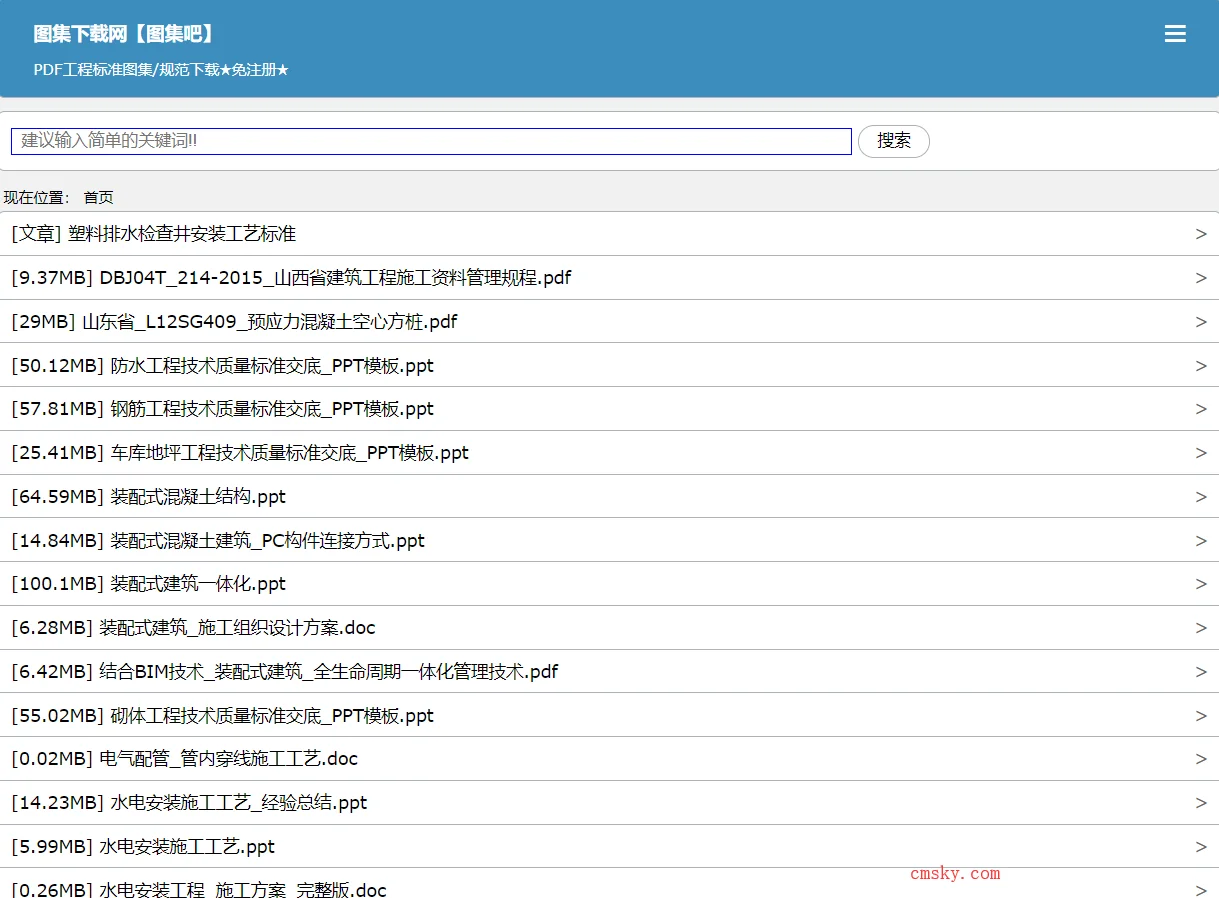This screenshot has height=898, width=1219.
Task: Click the arrow on 施工组织设计方案 row
Action: point(1201,628)
